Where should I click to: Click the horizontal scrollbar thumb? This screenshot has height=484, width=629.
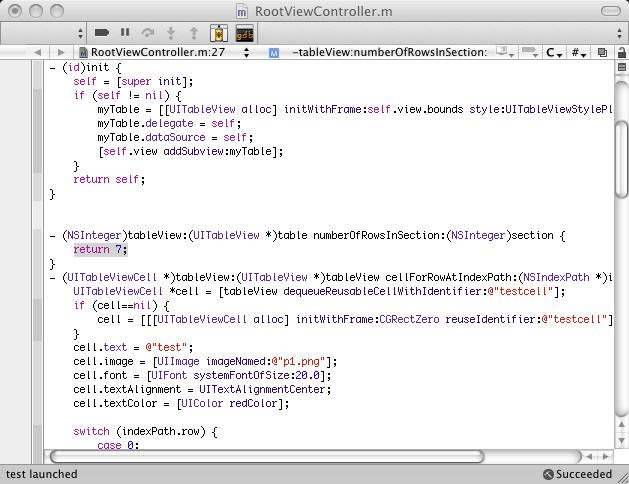coord(267,456)
